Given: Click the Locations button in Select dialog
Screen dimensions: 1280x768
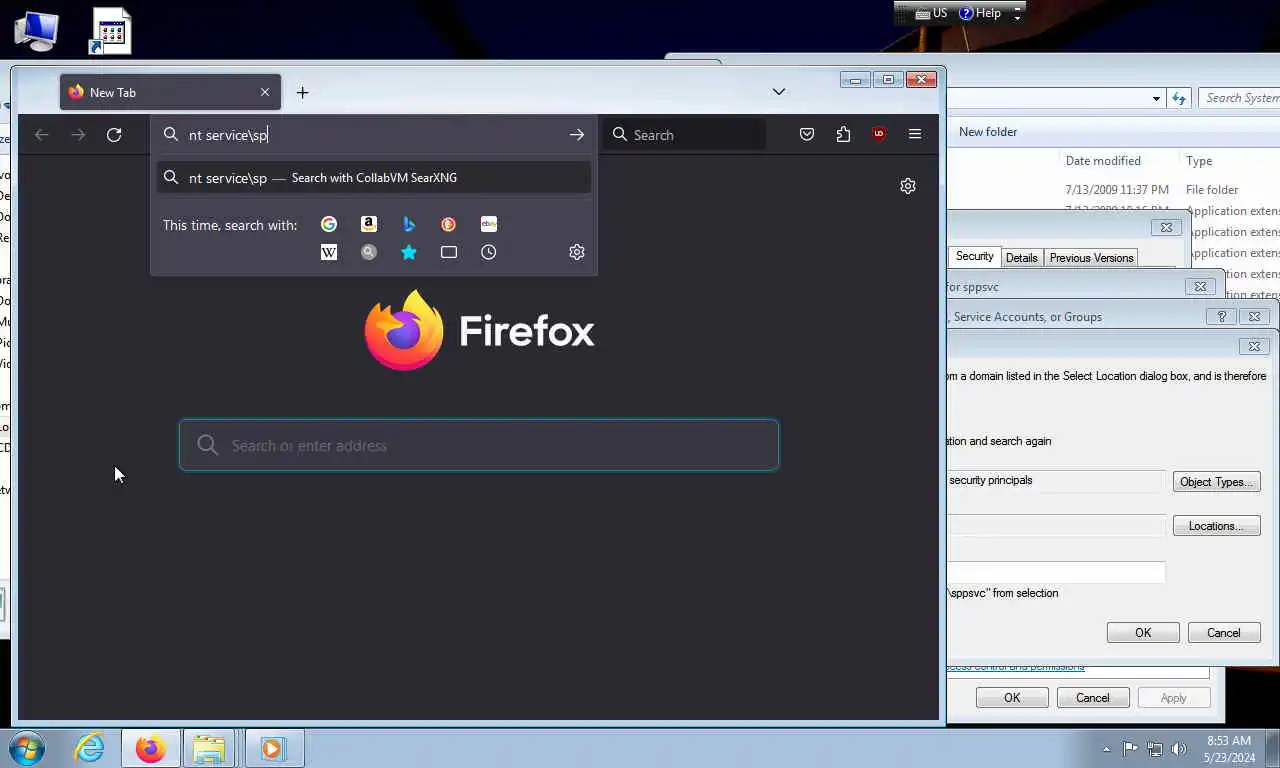Looking at the screenshot, I should tap(1216, 526).
